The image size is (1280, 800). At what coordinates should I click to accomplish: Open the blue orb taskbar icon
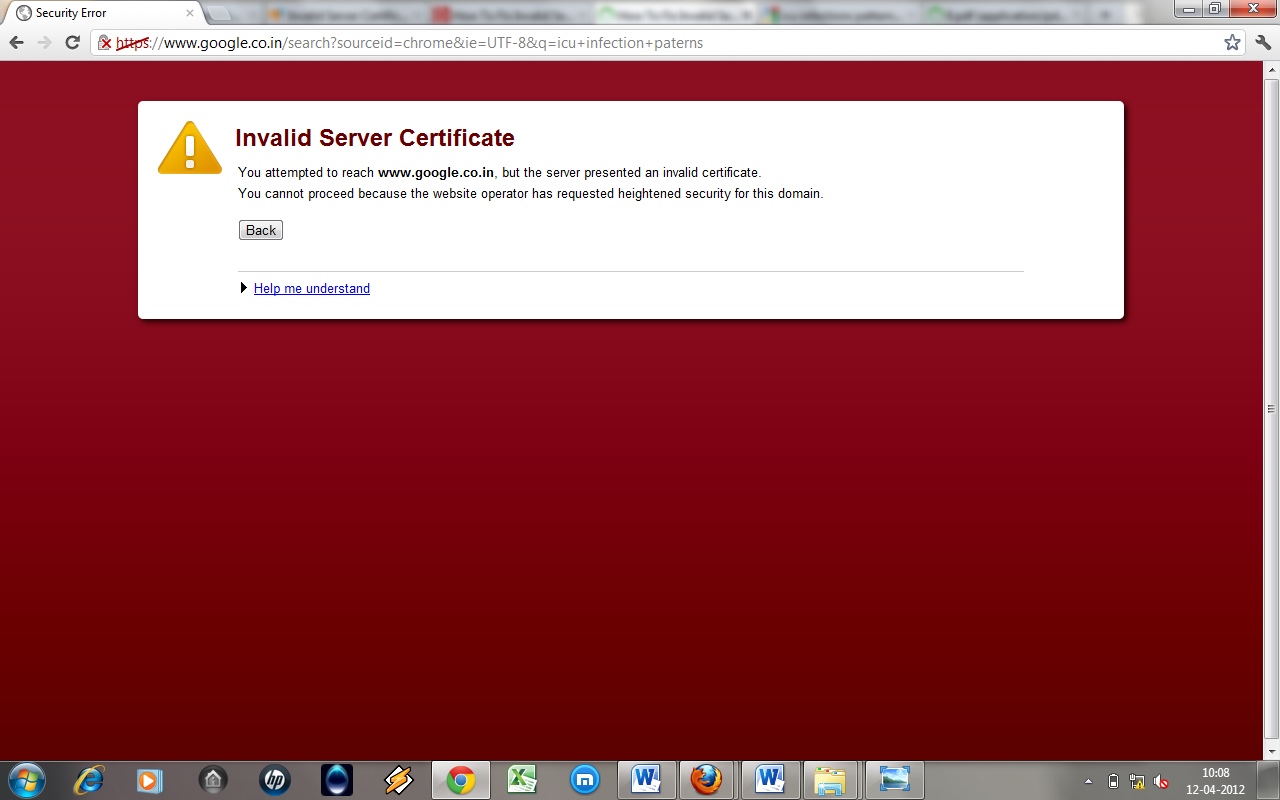click(x=337, y=779)
